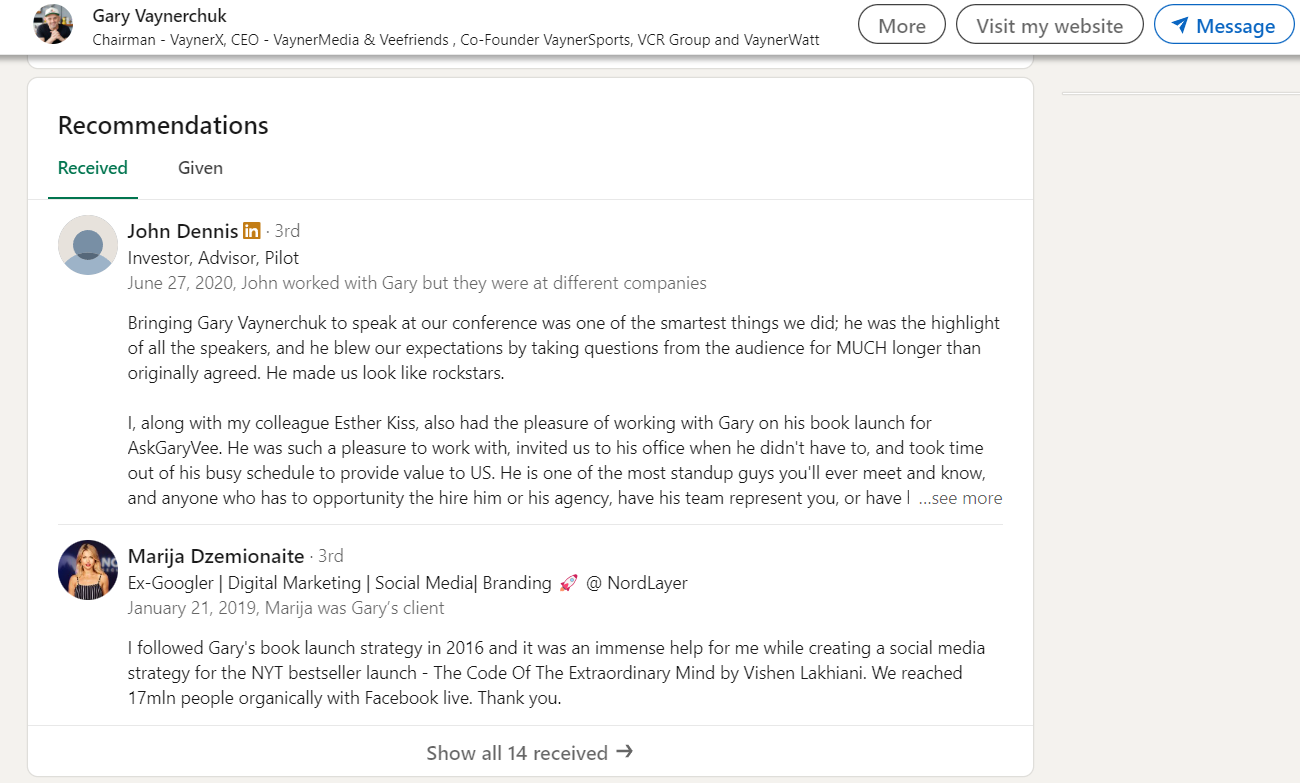Click the rocket emoji in Marija's headline
The image size is (1300, 783).
pyautogui.click(x=569, y=582)
